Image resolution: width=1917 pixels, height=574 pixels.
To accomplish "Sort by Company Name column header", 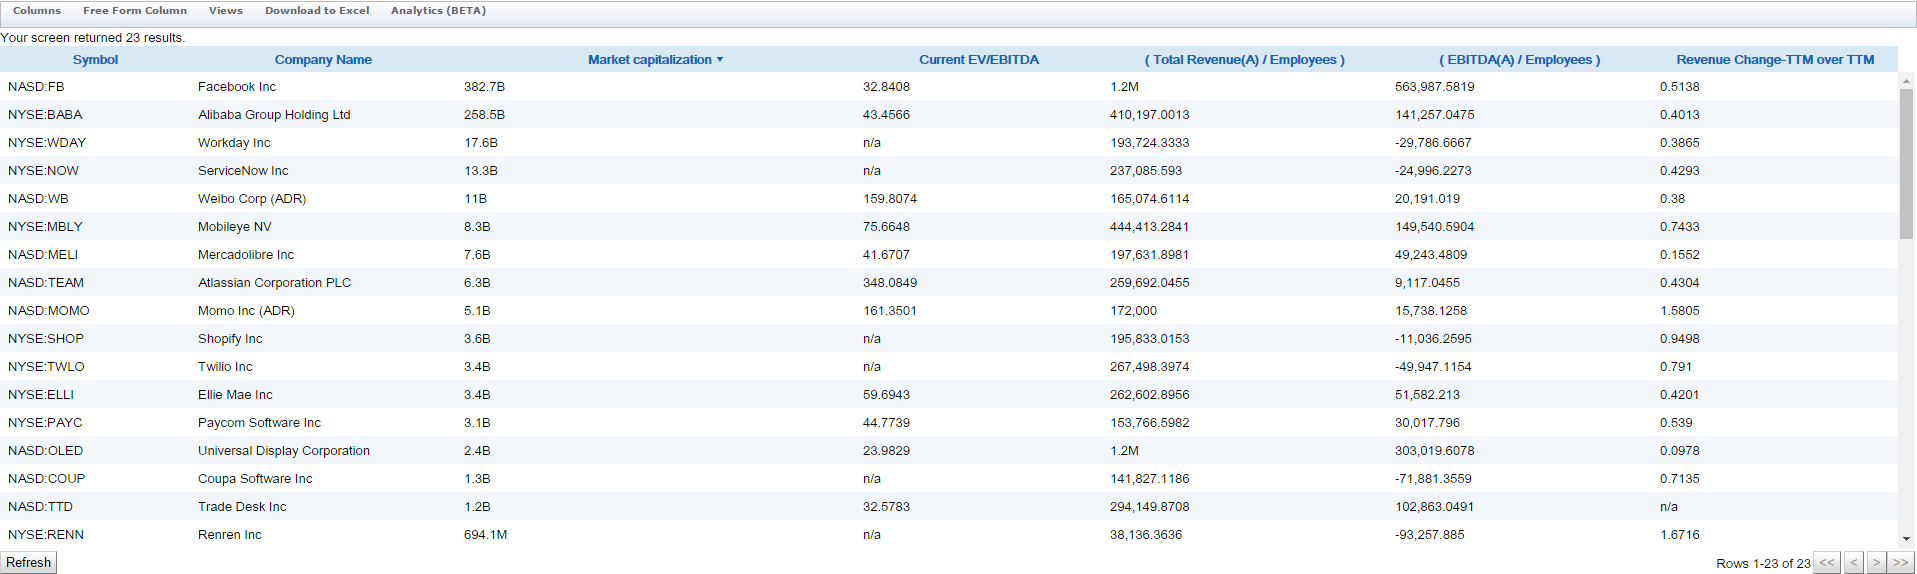I will [x=323, y=60].
